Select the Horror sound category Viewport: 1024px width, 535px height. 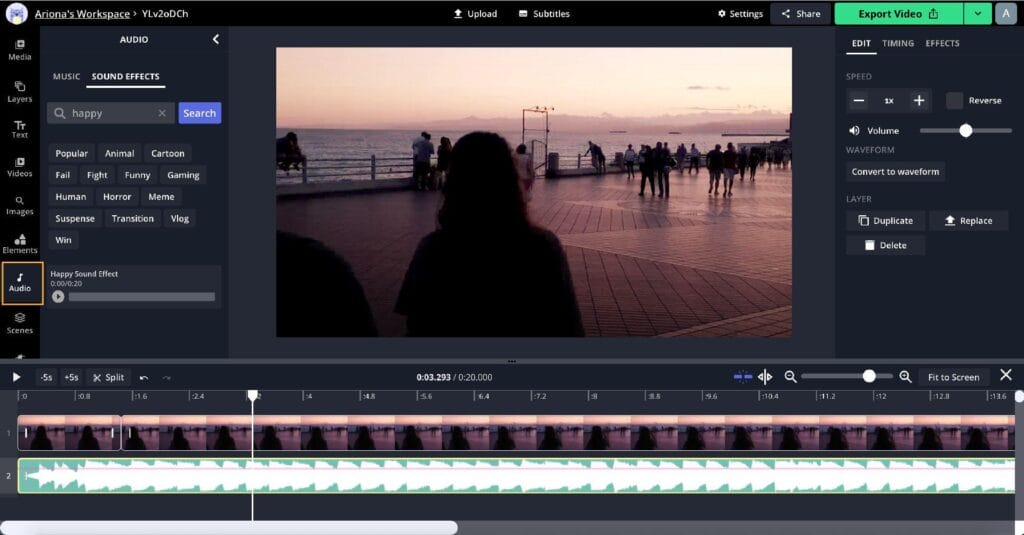(x=117, y=197)
